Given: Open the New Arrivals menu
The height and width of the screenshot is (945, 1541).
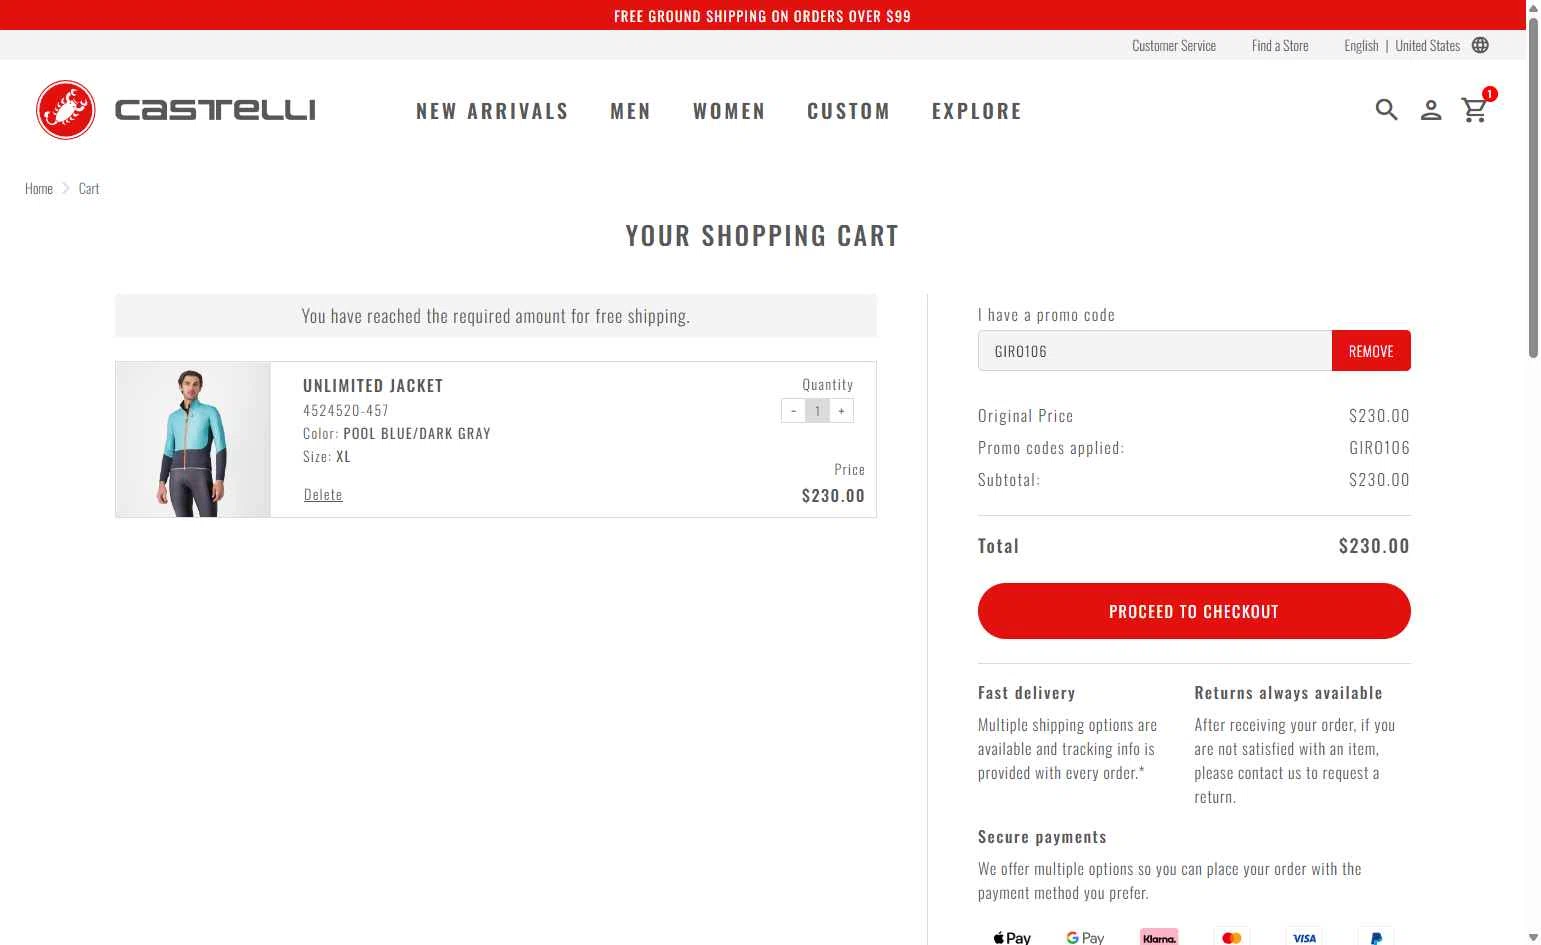Looking at the screenshot, I should 492,111.
